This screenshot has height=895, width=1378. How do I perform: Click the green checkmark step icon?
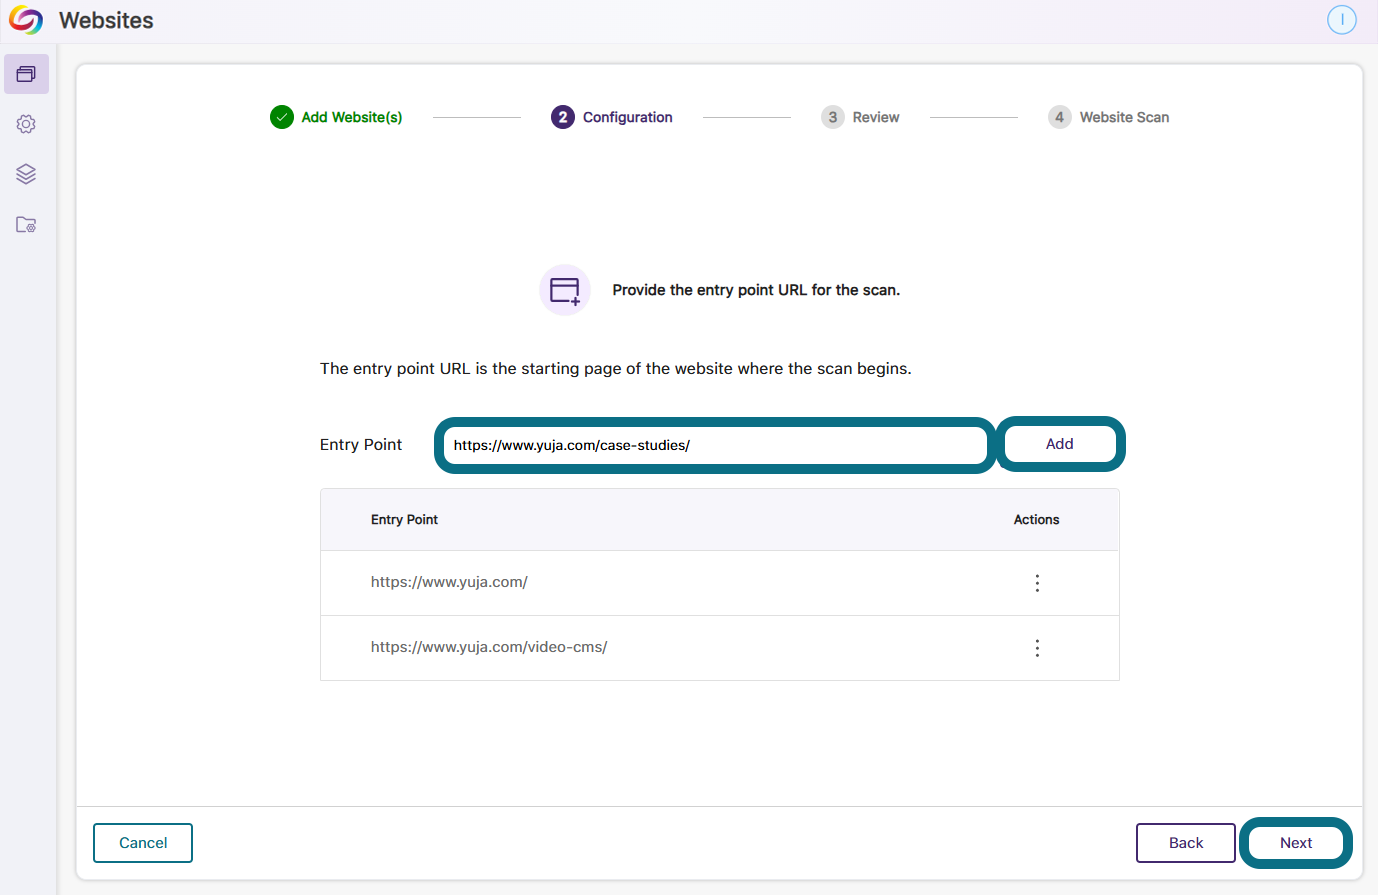click(x=282, y=117)
